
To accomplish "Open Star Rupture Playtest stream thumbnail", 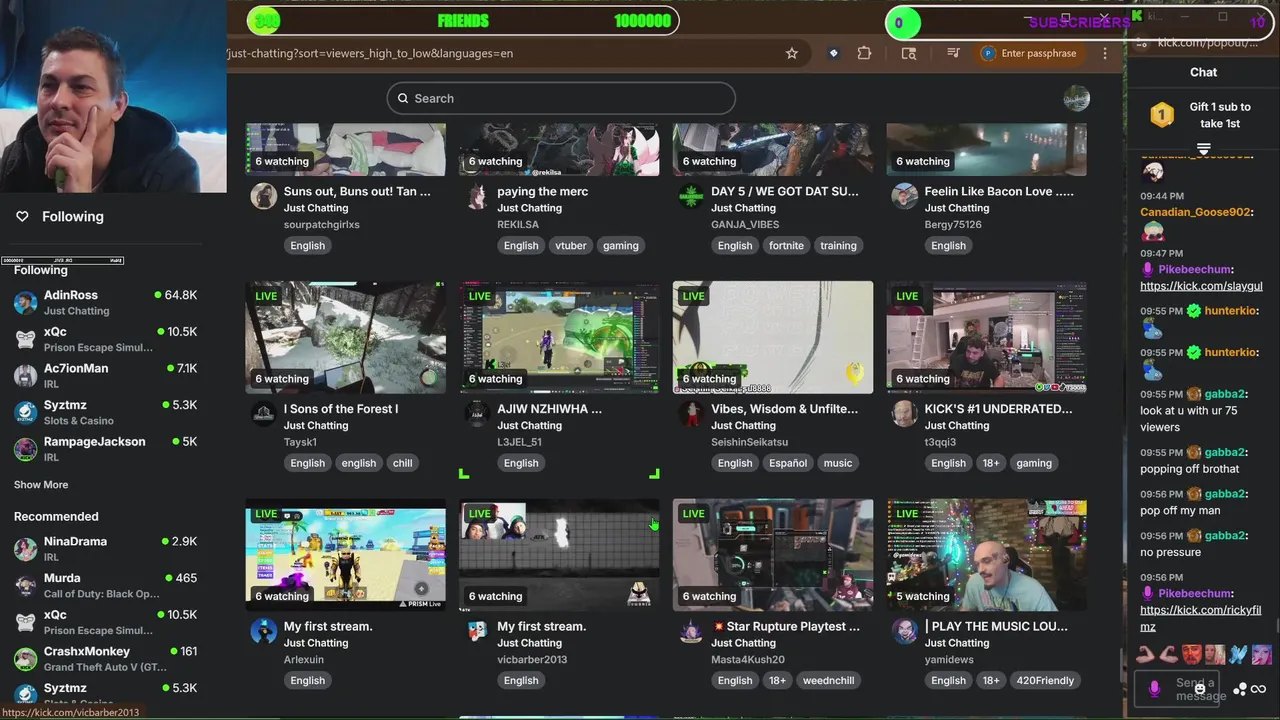I will 773,555.
